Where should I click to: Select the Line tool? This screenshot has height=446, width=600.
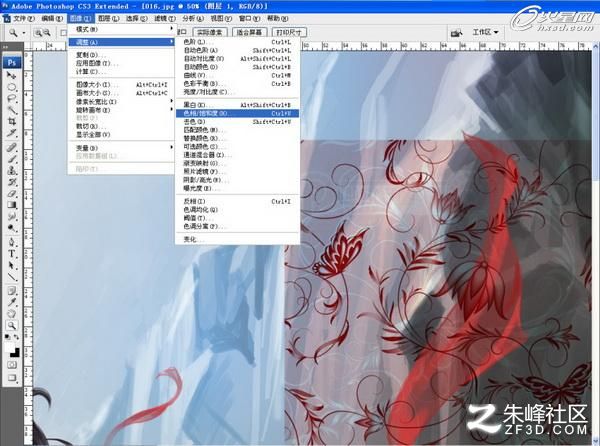(11, 277)
